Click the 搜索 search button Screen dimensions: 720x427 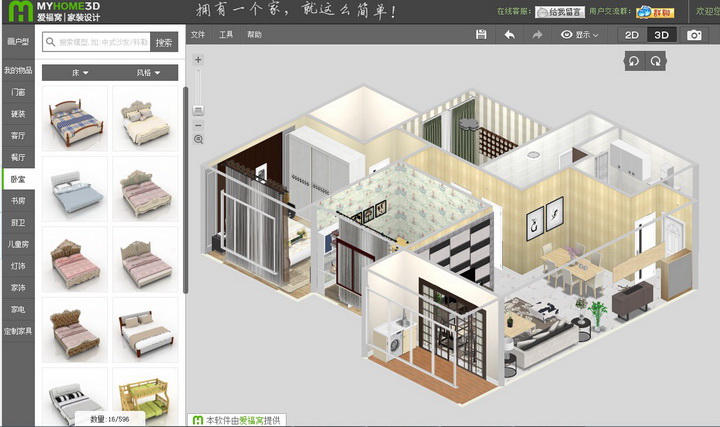(x=164, y=43)
